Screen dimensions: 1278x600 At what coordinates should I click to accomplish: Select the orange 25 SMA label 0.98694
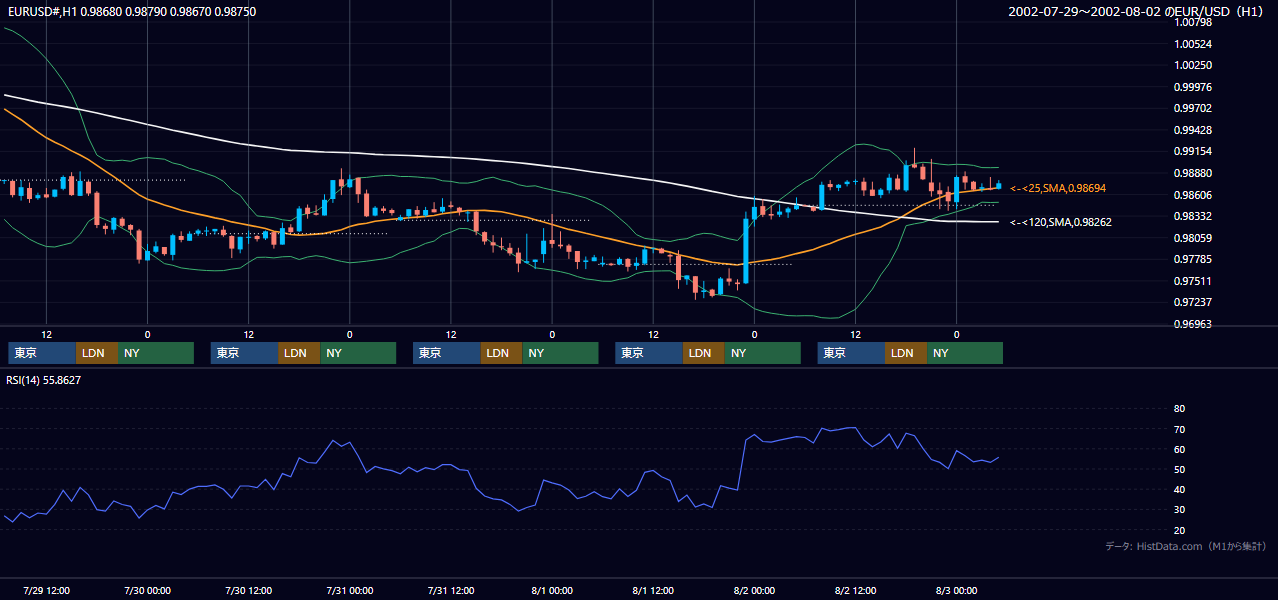(x=1058, y=188)
